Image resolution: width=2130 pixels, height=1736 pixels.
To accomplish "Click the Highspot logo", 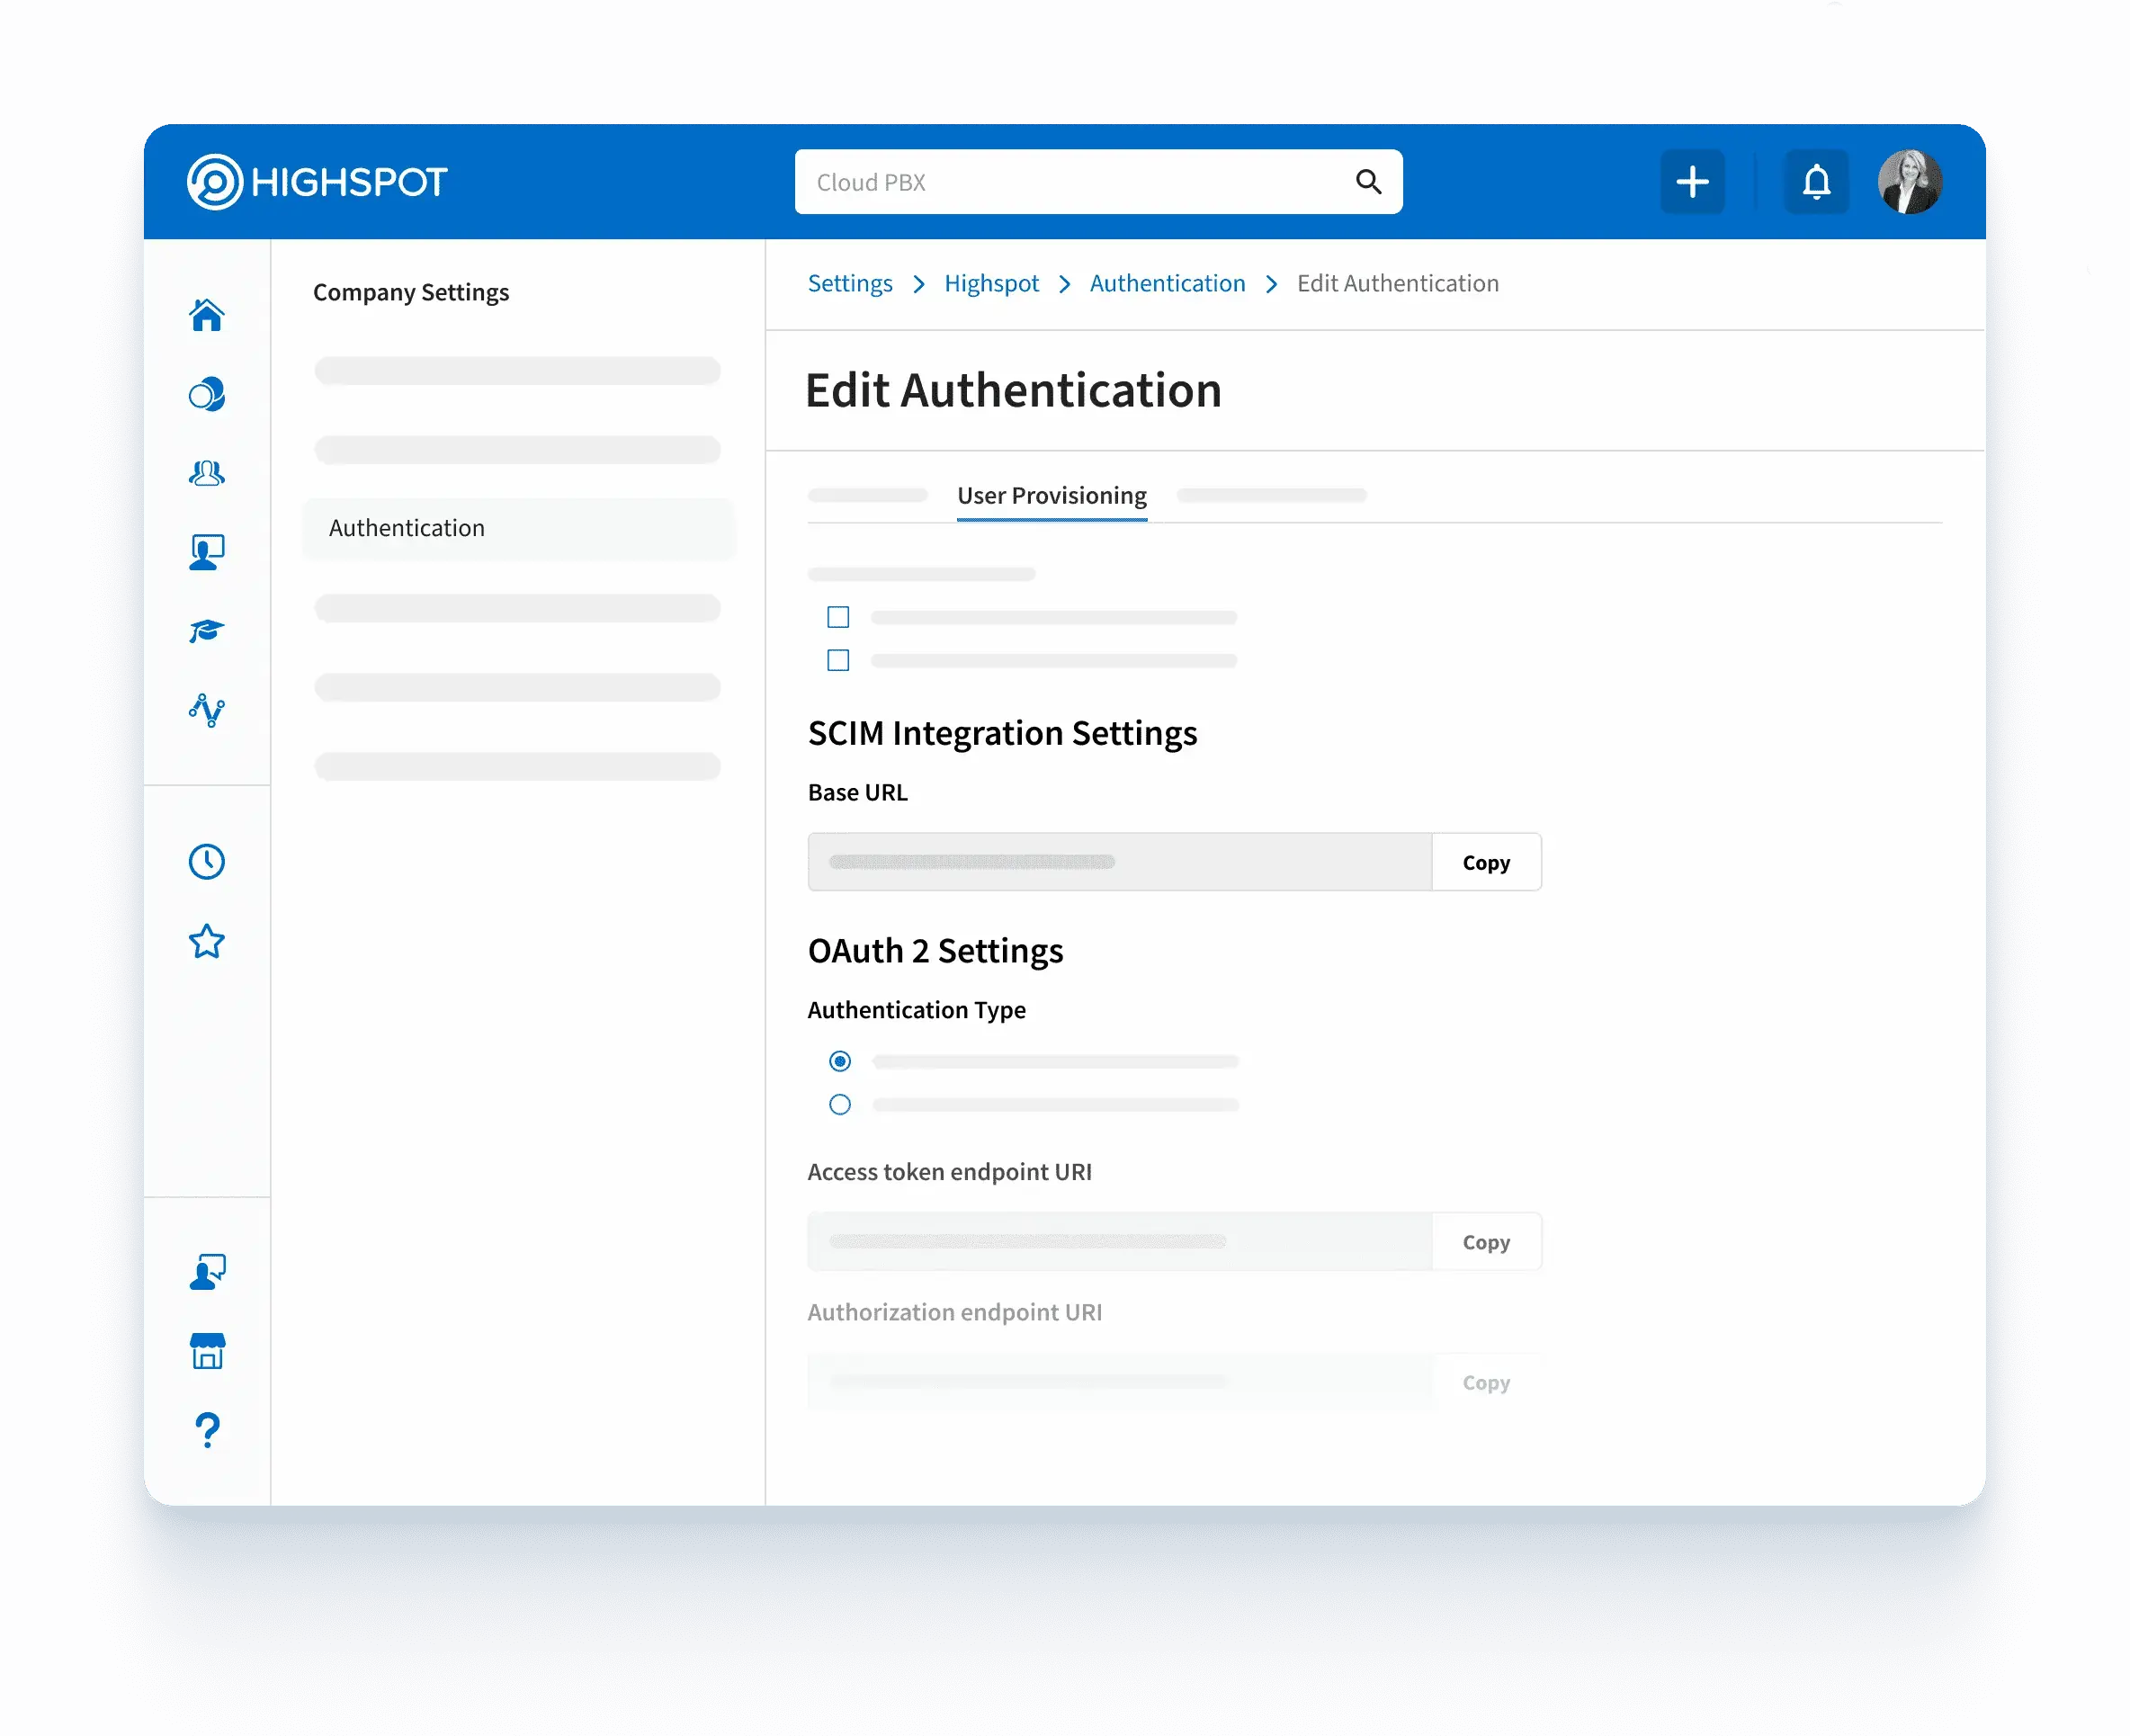I will 316,182.
